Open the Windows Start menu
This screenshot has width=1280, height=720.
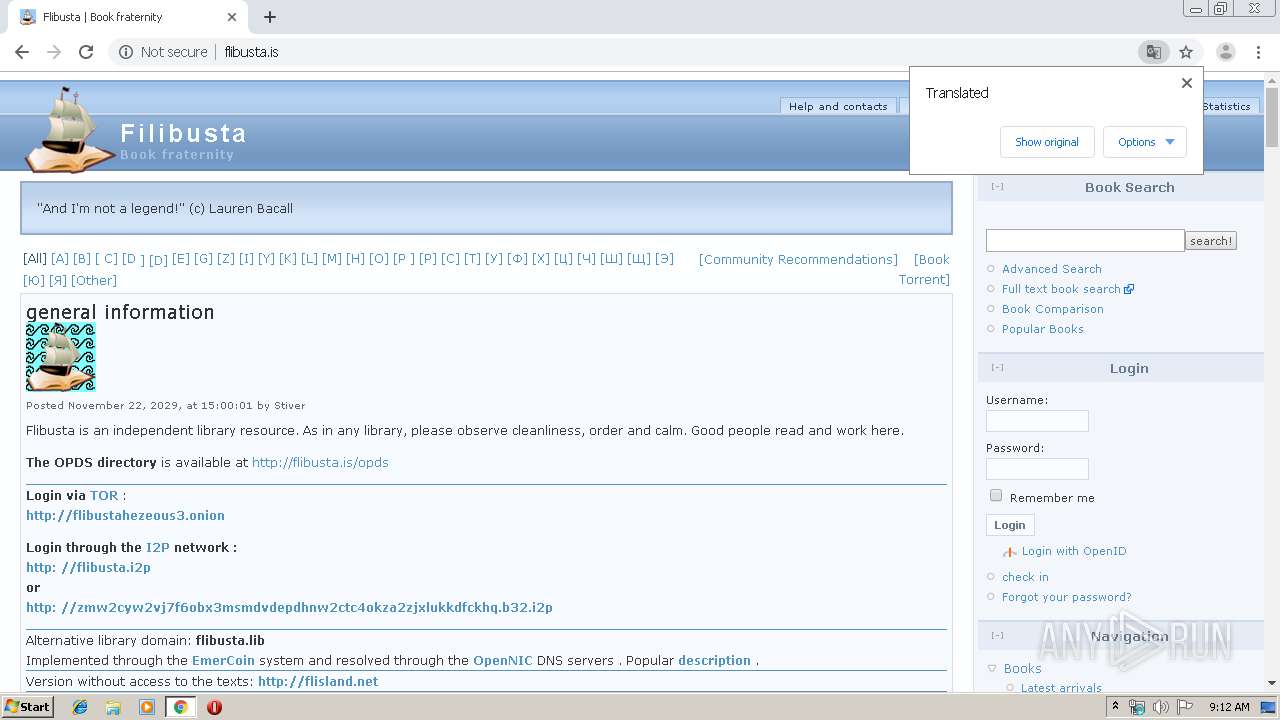pyautogui.click(x=28, y=707)
